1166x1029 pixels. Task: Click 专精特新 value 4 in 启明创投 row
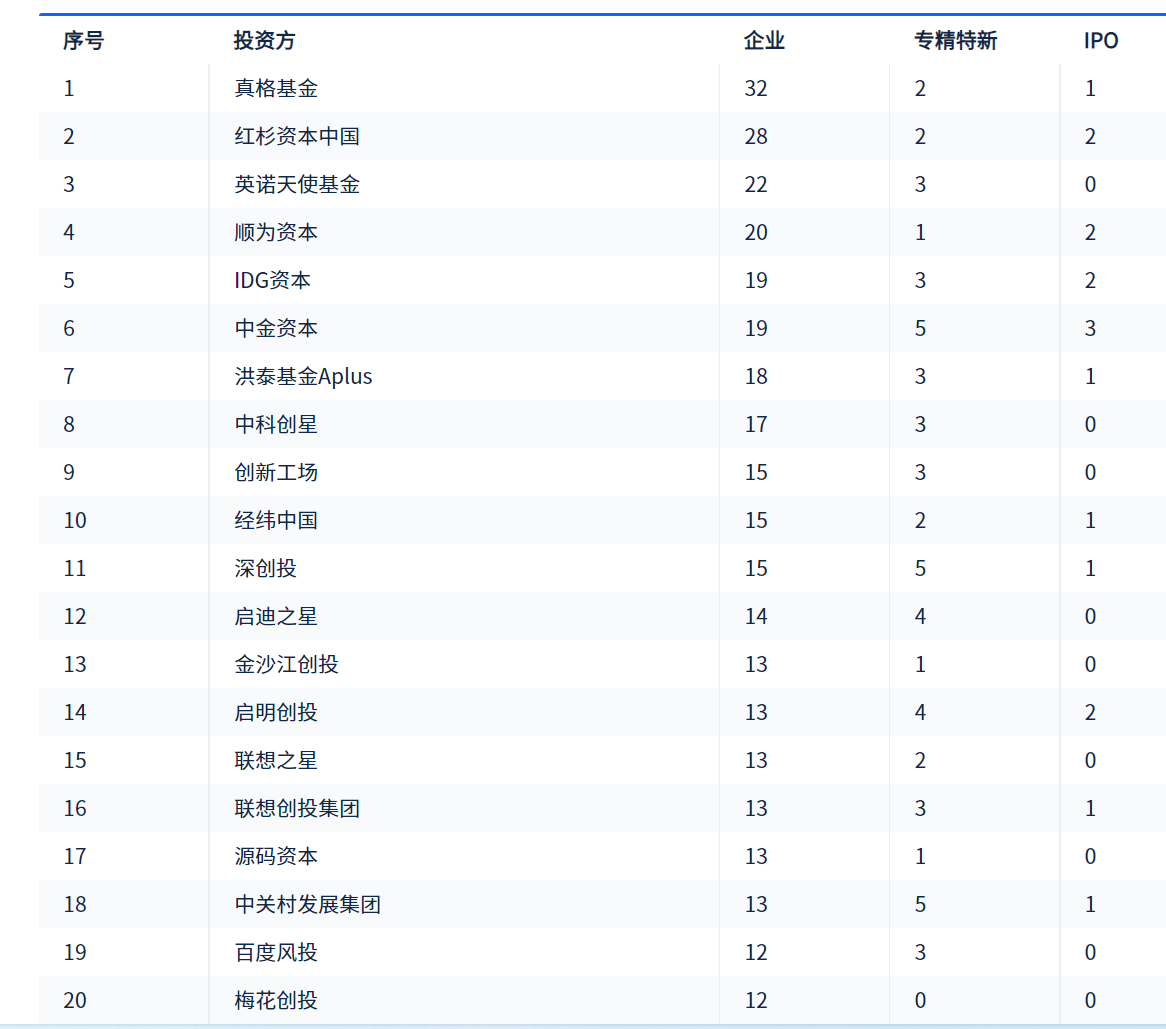tap(920, 712)
